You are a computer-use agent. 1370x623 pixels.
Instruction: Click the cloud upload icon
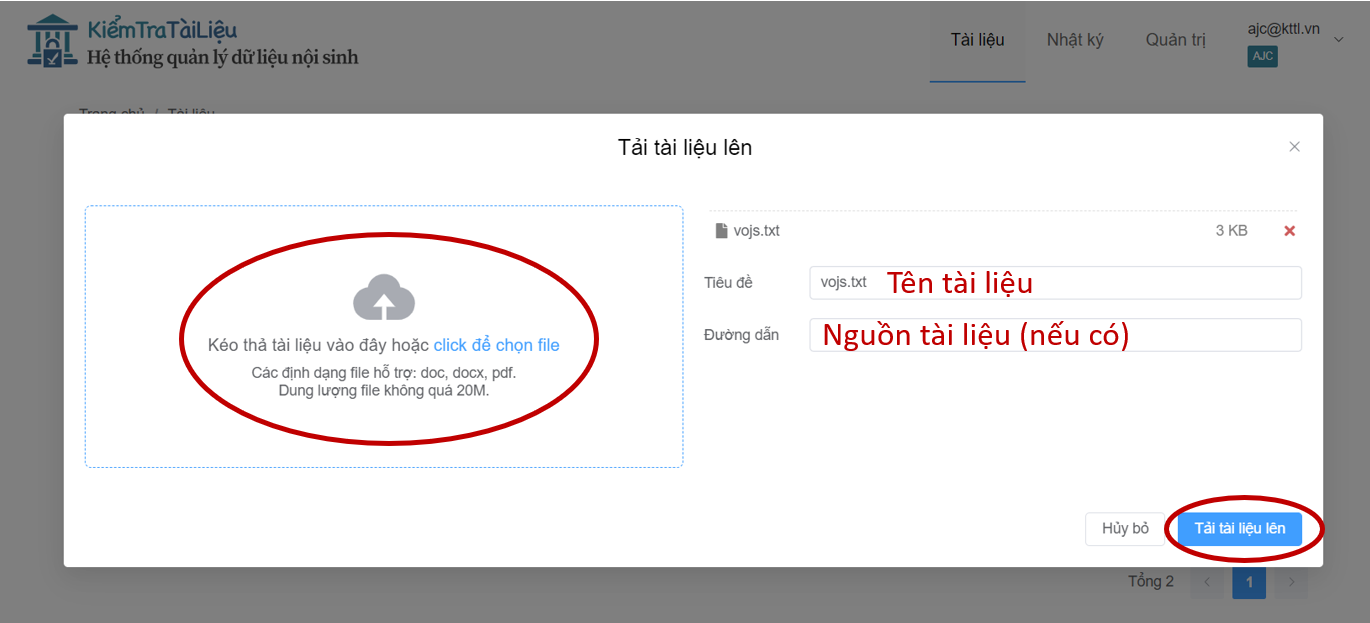pos(384,297)
